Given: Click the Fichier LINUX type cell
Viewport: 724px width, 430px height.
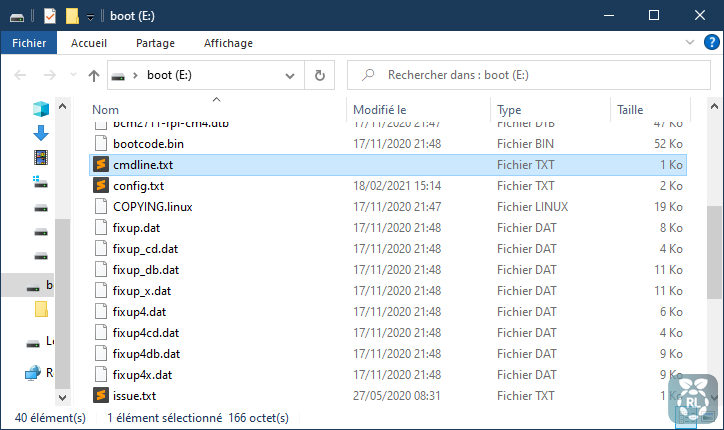Looking at the screenshot, I should (532, 206).
